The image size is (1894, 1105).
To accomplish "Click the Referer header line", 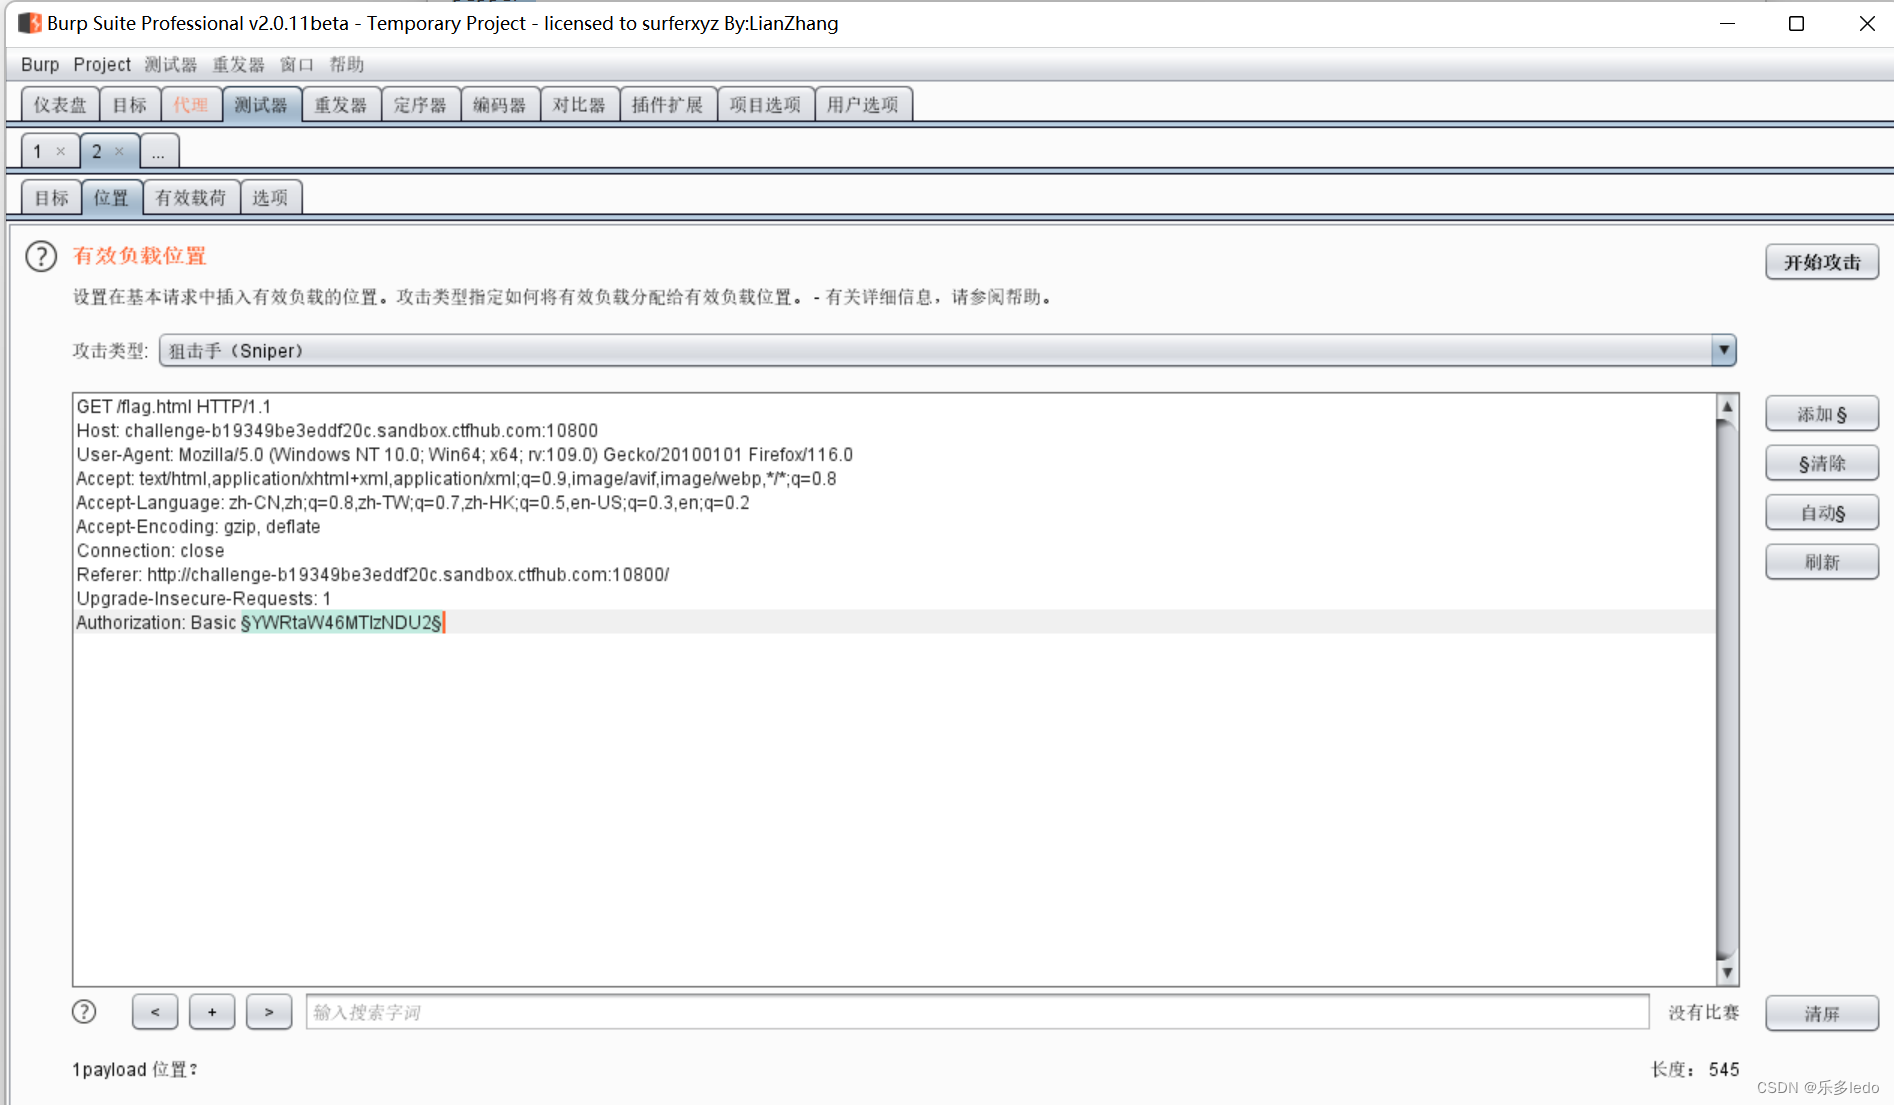I will [373, 574].
